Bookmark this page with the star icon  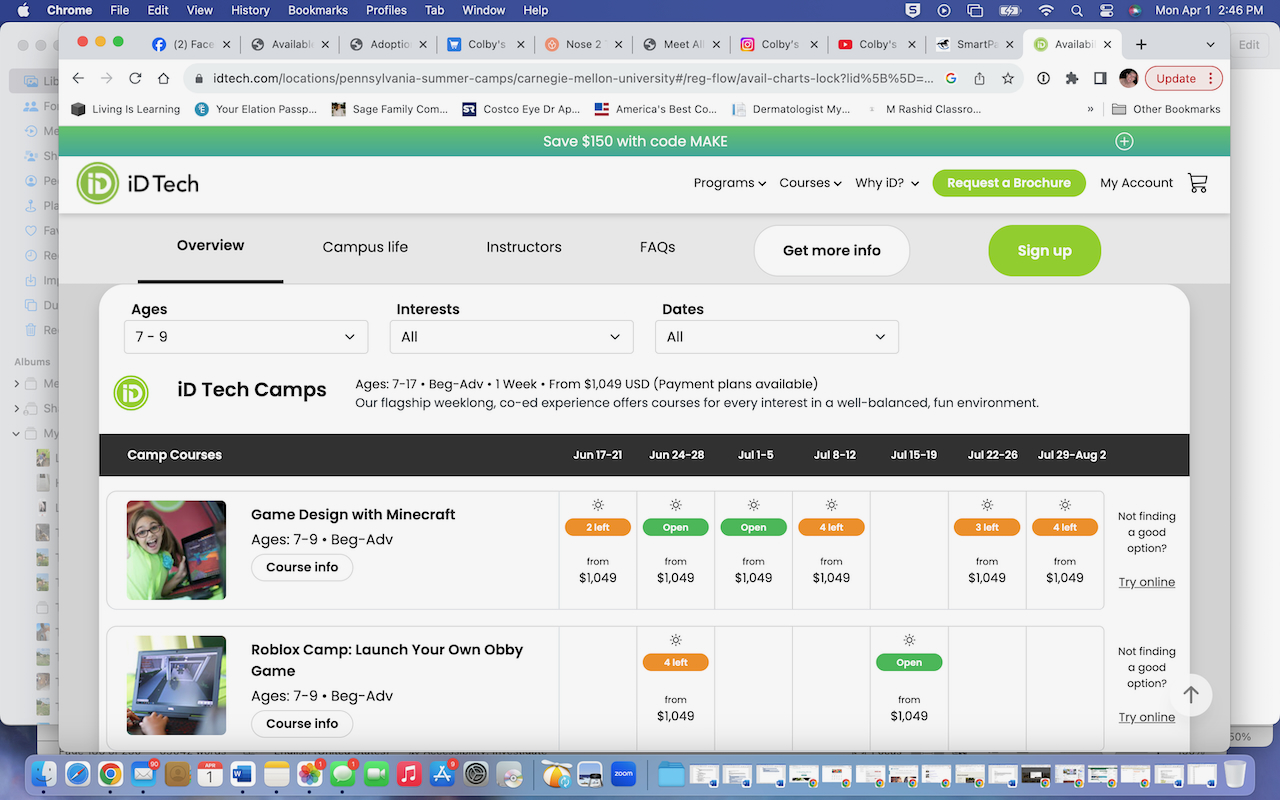(1008, 78)
